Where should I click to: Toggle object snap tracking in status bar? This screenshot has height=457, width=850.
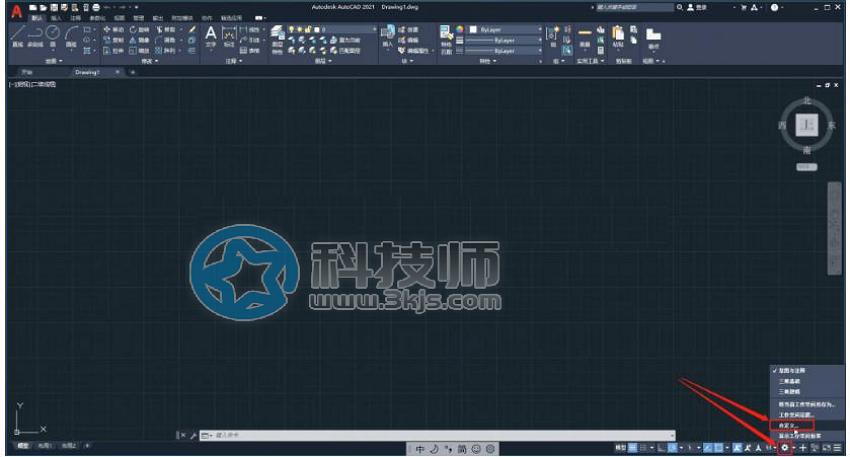tap(708, 448)
